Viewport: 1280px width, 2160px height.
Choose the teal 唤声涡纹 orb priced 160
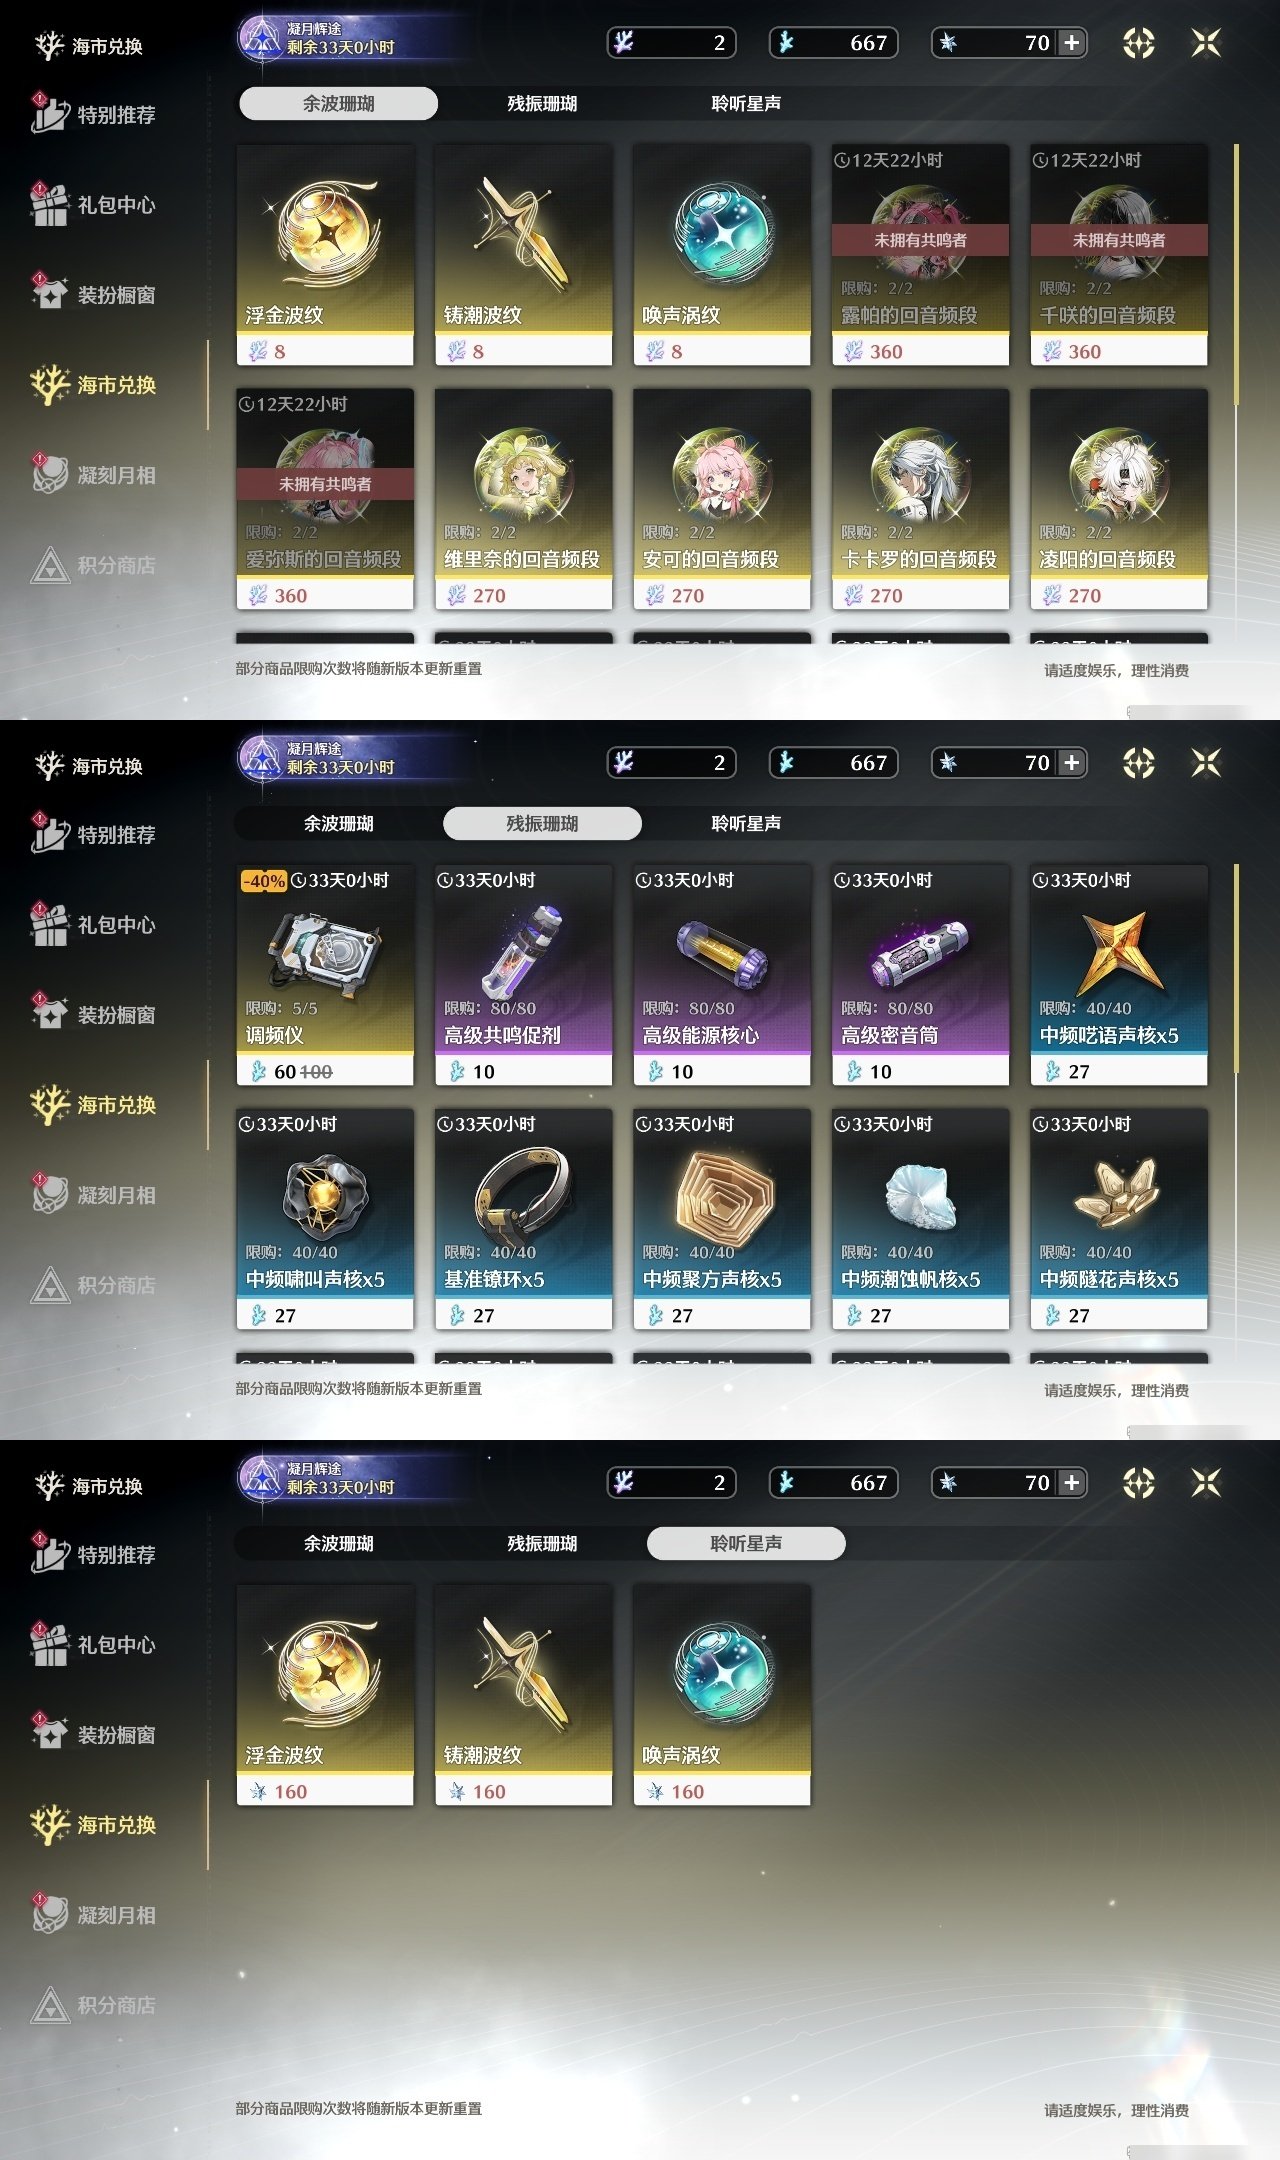click(x=722, y=1695)
